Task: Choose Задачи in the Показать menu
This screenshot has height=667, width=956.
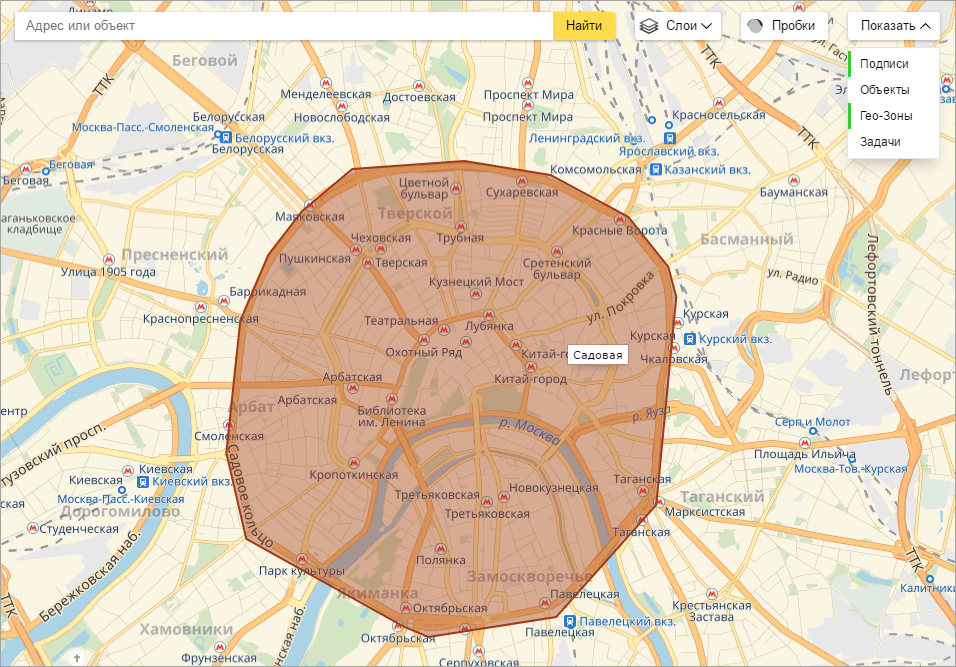Action: pyautogui.click(x=880, y=142)
